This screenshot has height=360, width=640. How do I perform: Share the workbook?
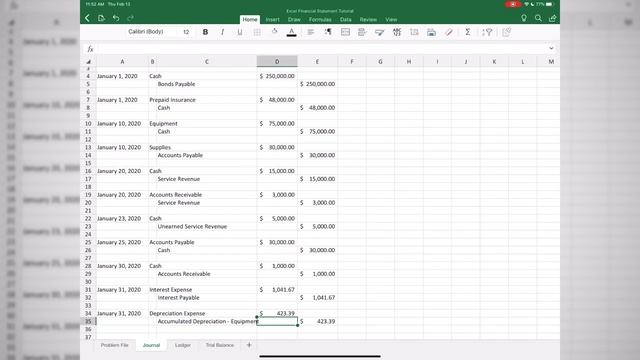[553, 18]
